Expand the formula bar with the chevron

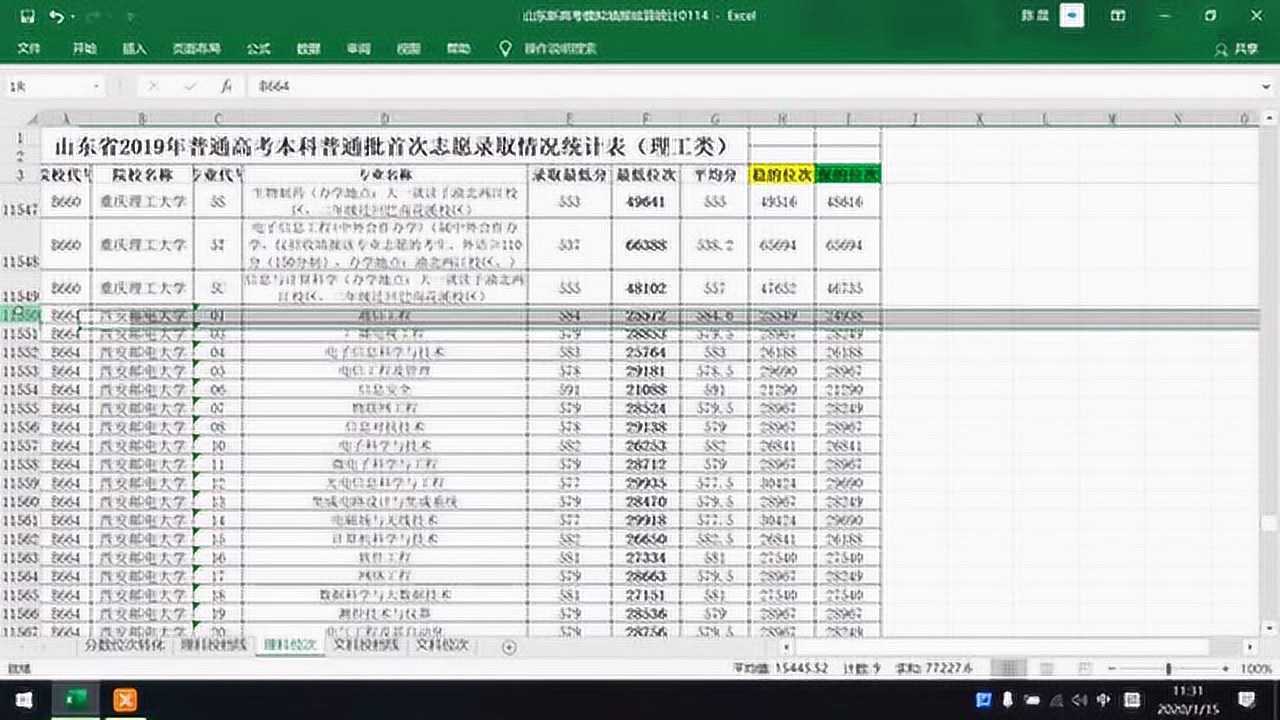click(1267, 87)
